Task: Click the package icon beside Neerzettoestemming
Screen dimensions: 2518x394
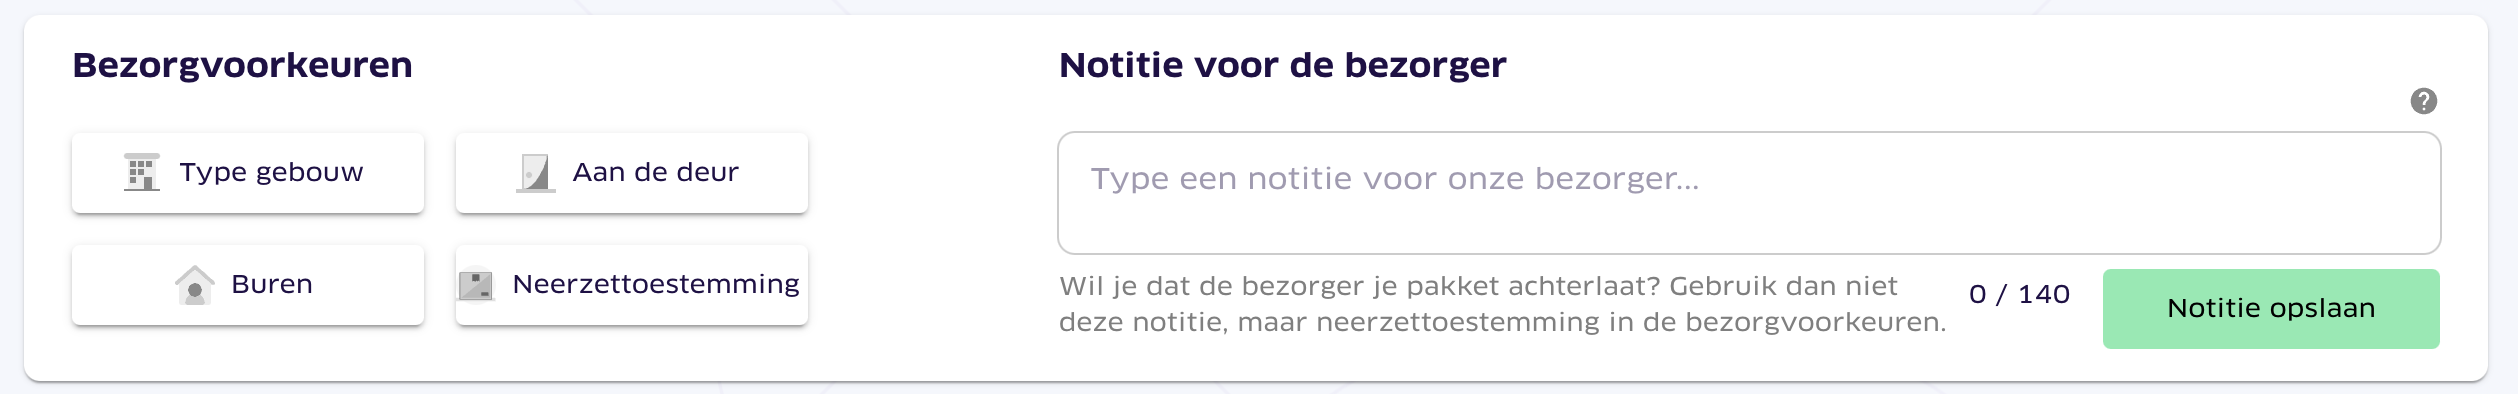Action: [x=475, y=285]
